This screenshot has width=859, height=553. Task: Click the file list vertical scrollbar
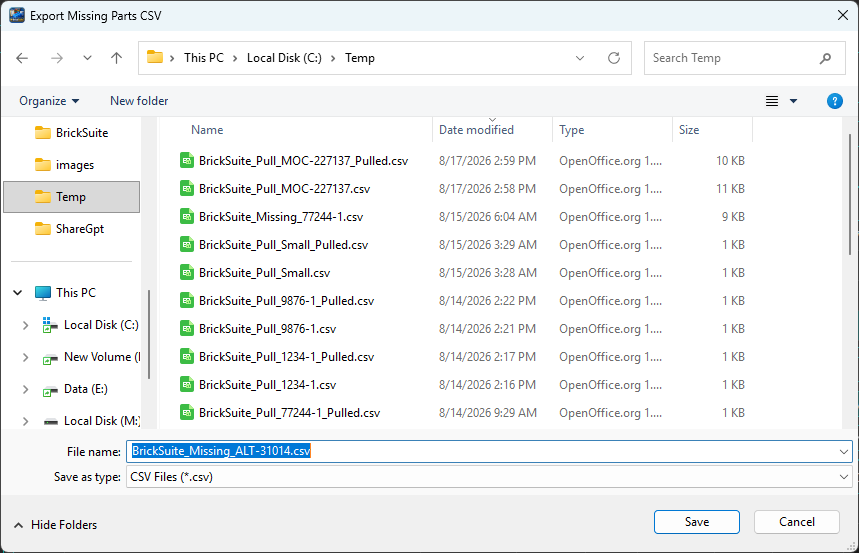tap(850, 195)
